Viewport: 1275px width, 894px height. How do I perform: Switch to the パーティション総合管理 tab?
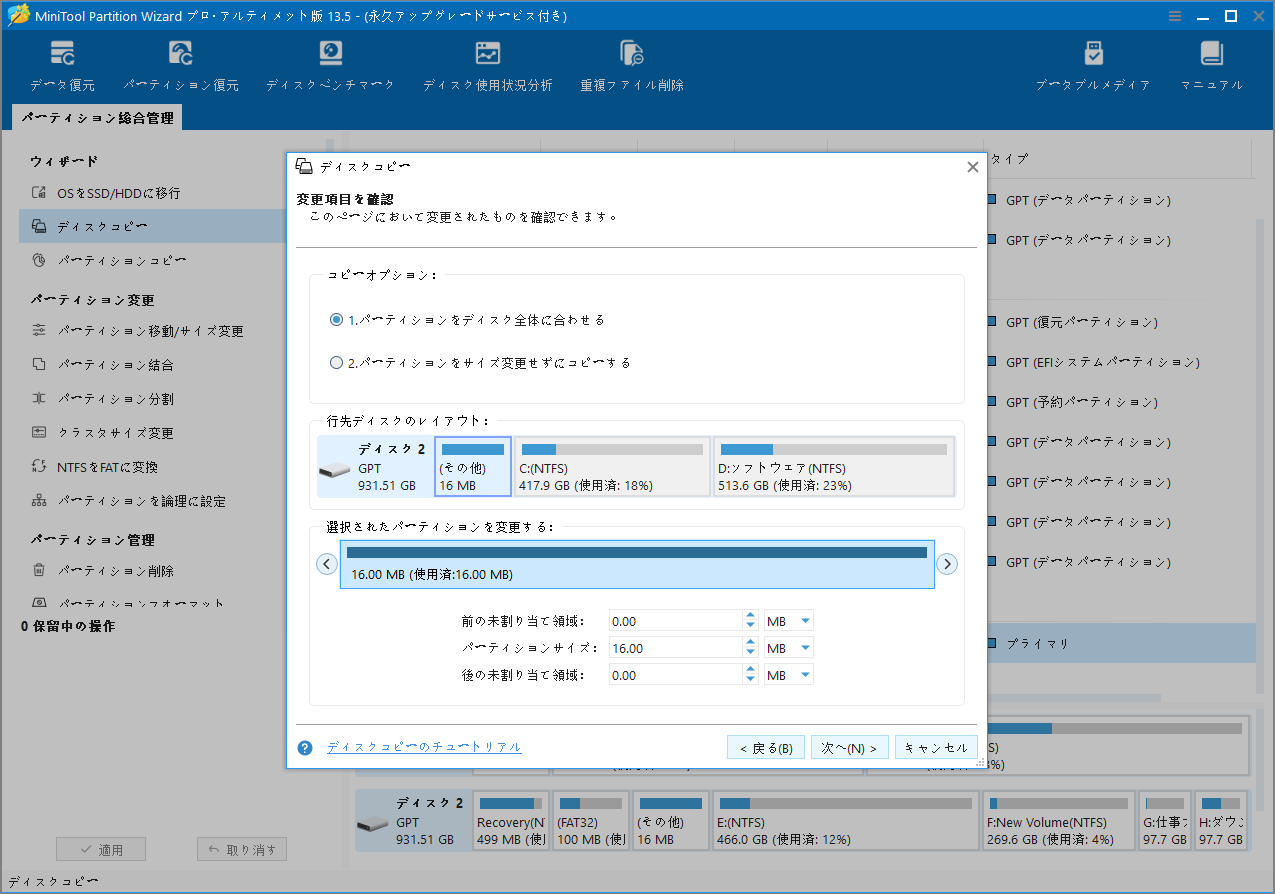coord(96,117)
